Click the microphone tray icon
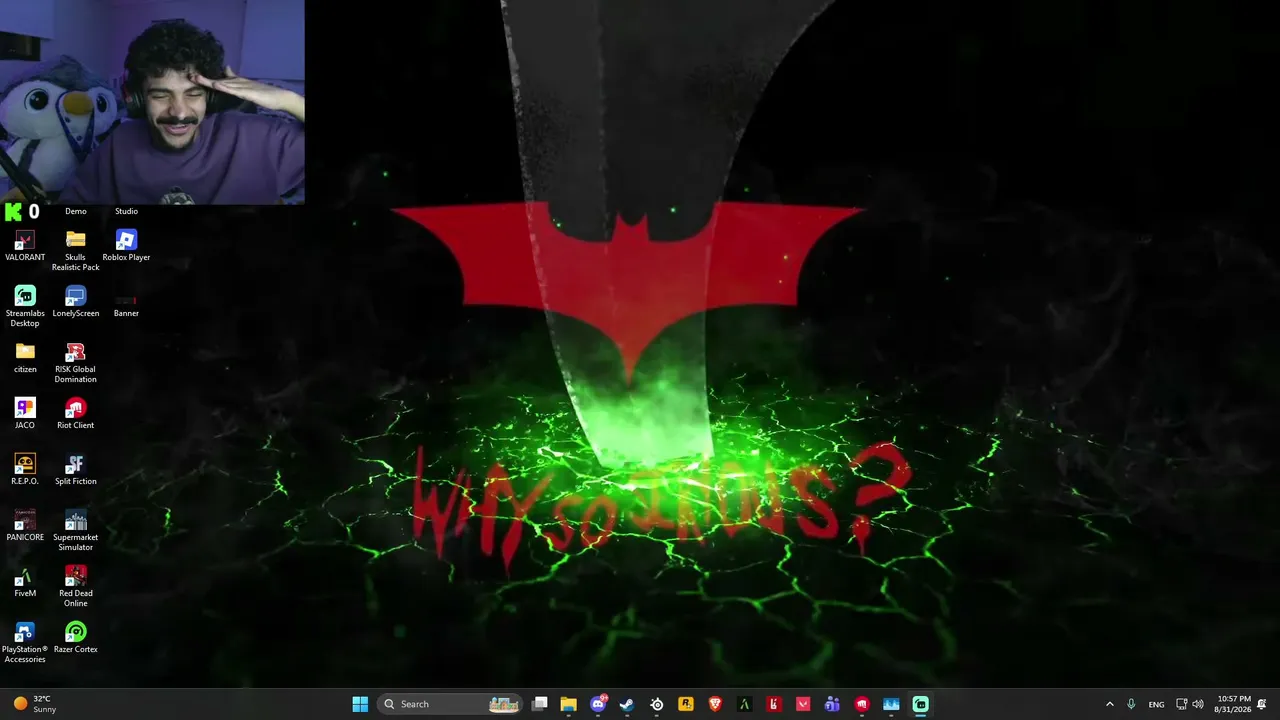This screenshot has height=720, width=1280. pyautogui.click(x=1131, y=704)
